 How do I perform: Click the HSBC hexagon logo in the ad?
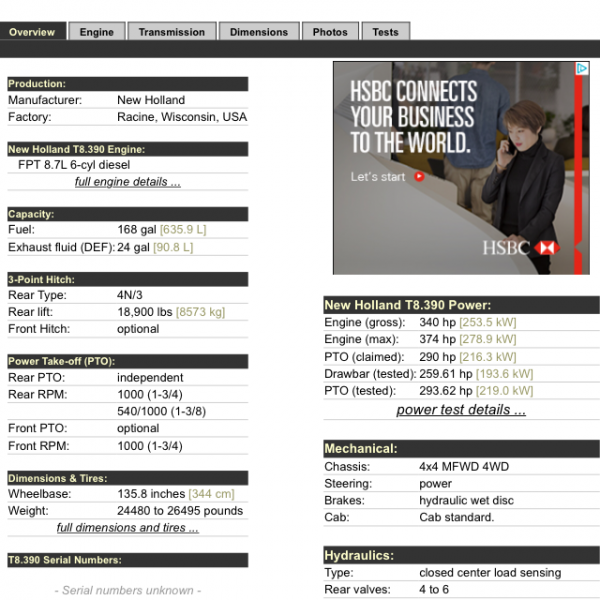pyautogui.click(x=547, y=248)
